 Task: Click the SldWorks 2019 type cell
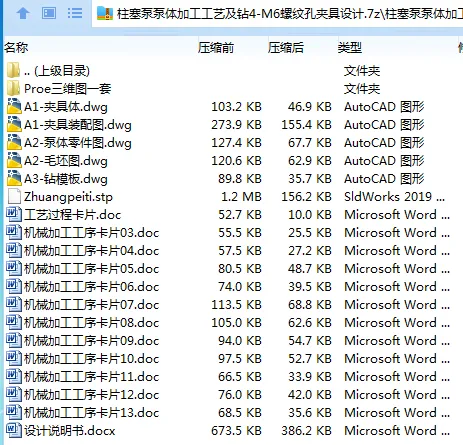click(x=394, y=197)
